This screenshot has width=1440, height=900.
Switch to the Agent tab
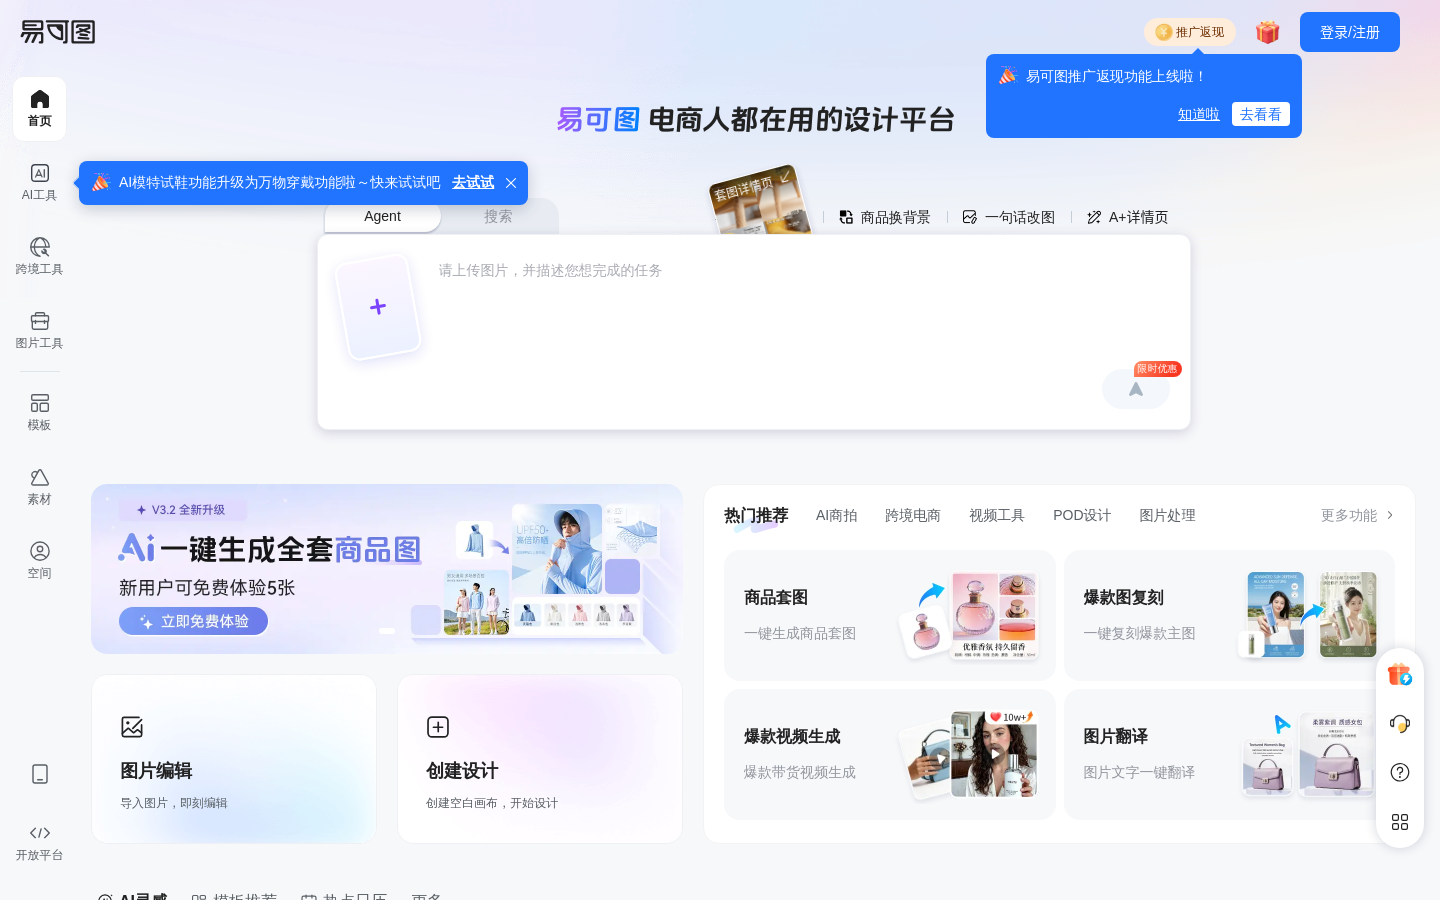(x=382, y=216)
